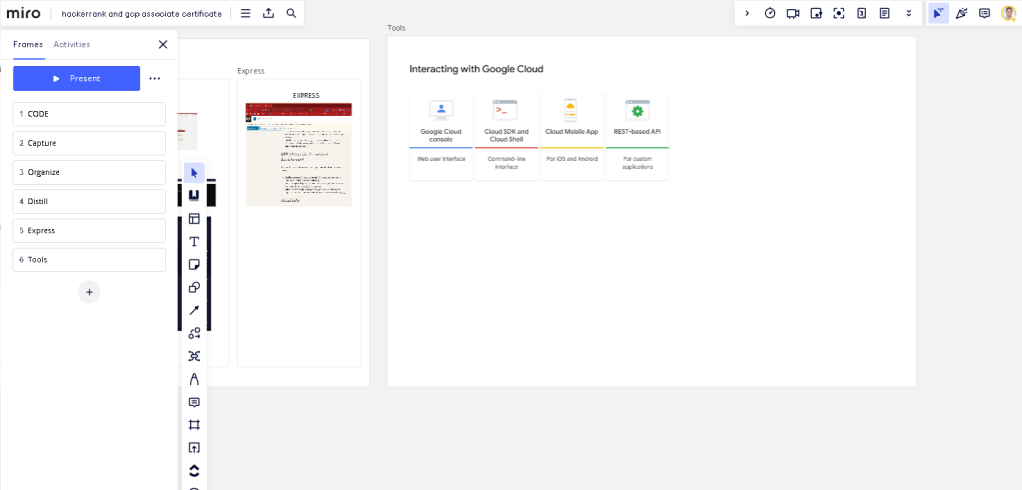Viewport: 1022px width, 490px height.
Task: Click Cloud SDK and Cloud Shell card
Action: [506, 136]
